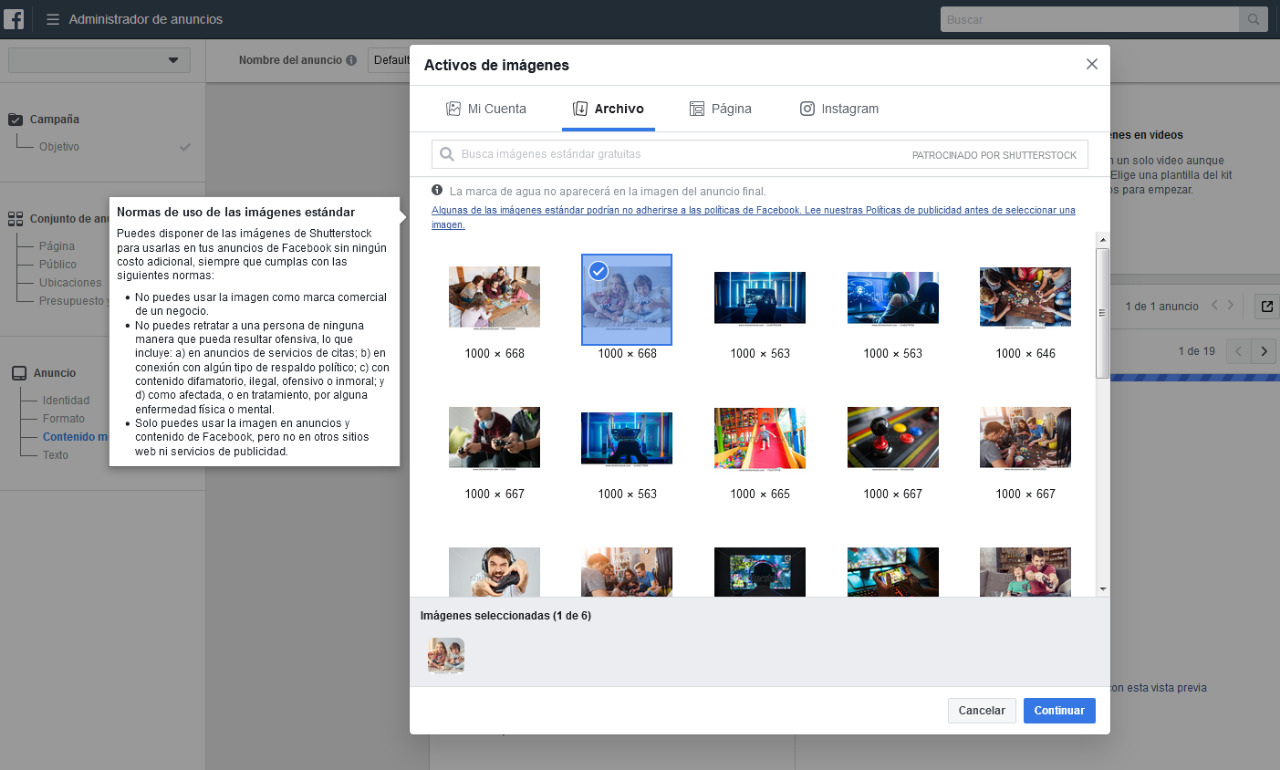Click the Facebook logo icon
The width and height of the screenshot is (1280, 770).
pyautogui.click(x=14, y=19)
